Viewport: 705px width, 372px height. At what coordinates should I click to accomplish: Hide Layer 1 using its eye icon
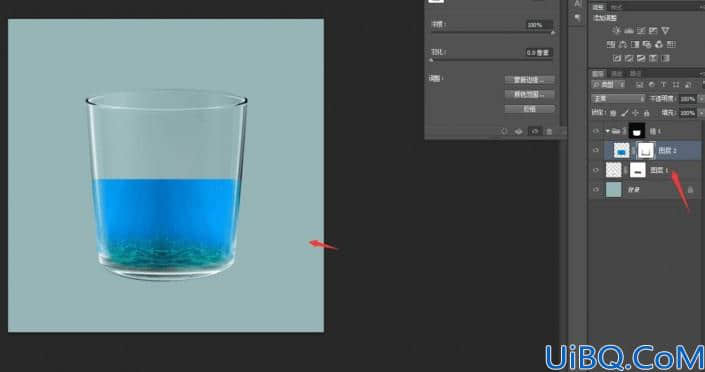pos(596,170)
